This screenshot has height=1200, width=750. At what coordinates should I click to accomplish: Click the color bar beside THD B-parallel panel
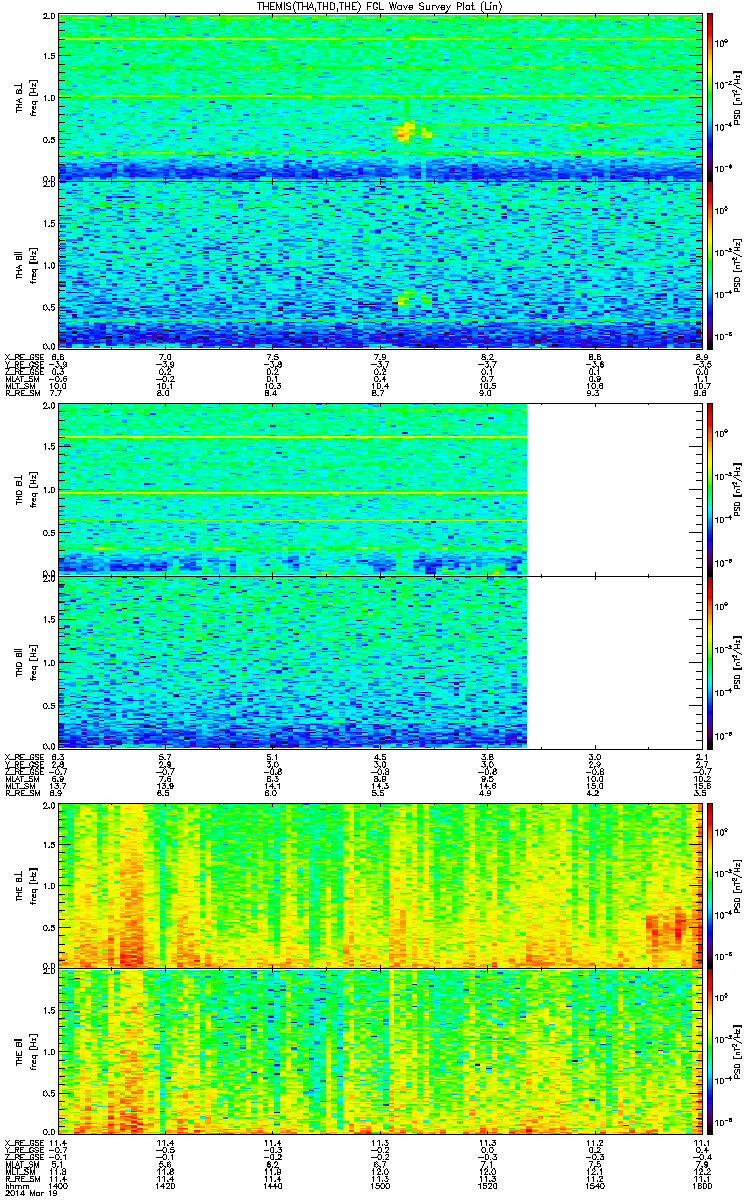click(x=710, y=661)
